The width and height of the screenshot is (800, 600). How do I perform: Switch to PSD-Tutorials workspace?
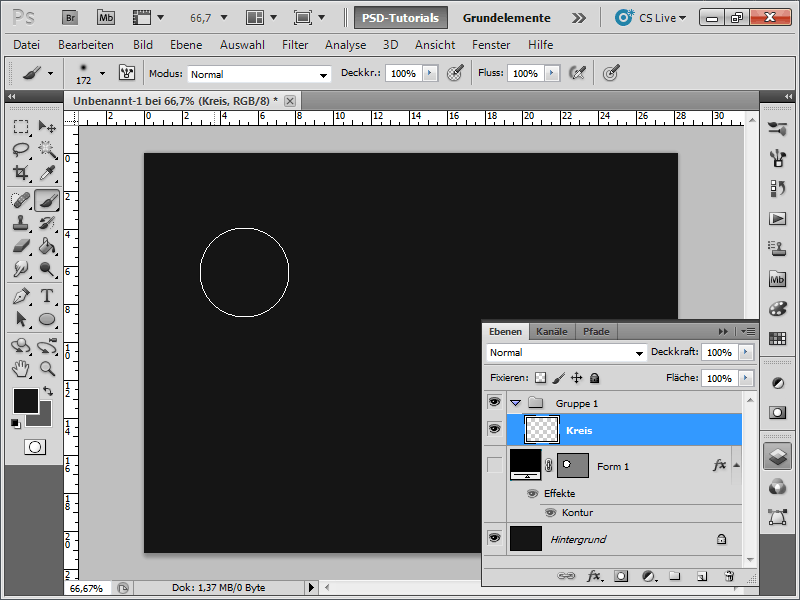coord(401,18)
